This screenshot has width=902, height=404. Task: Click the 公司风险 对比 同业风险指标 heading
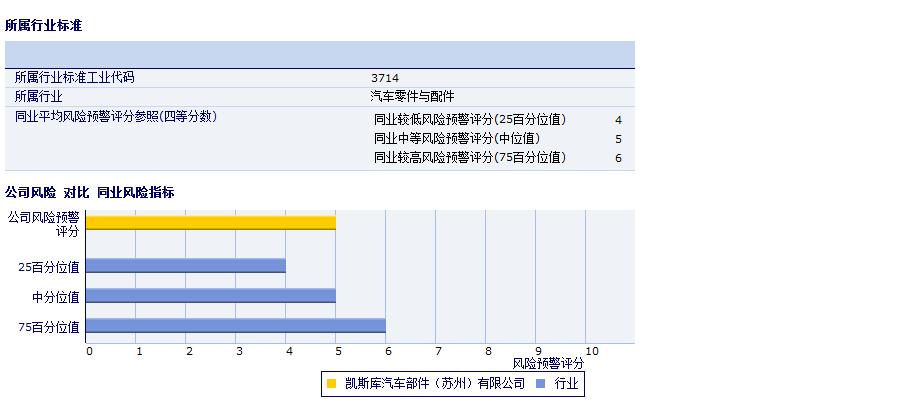[96, 192]
